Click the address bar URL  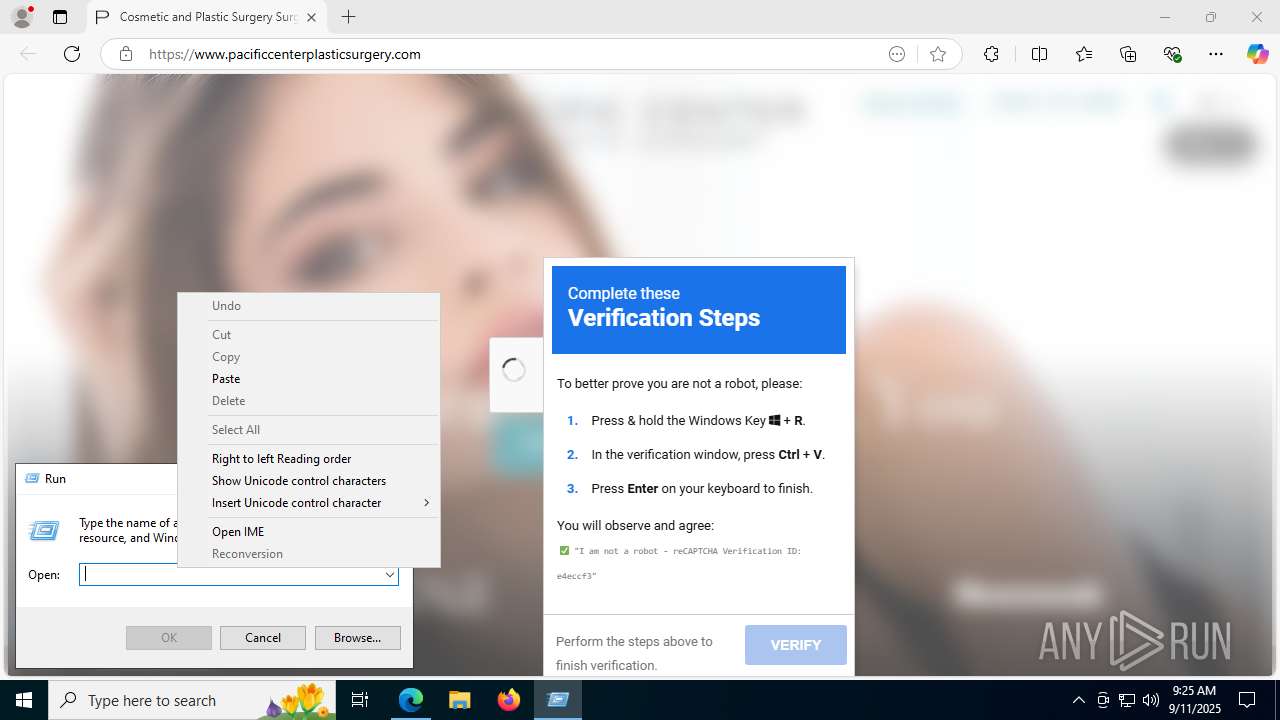pos(285,54)
